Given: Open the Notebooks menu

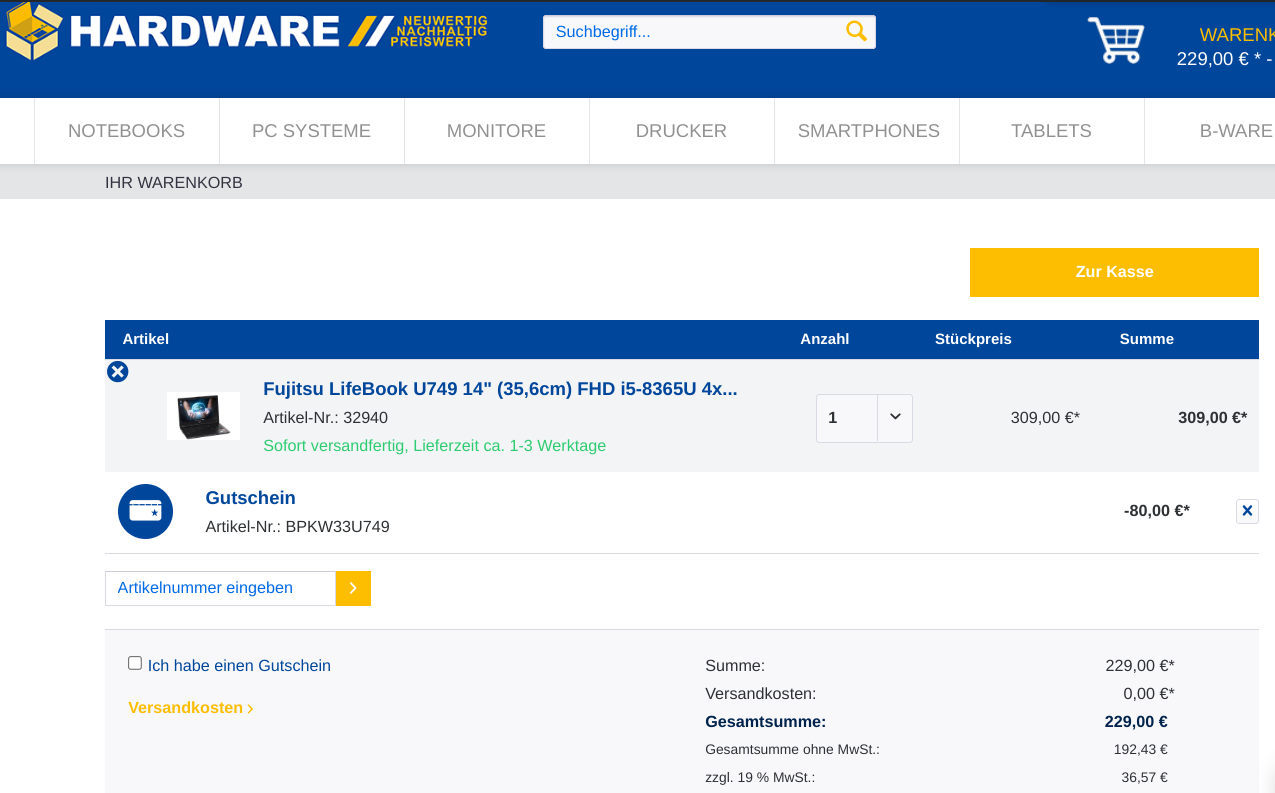Looking at the screenshot, I should tap(127, 131).
